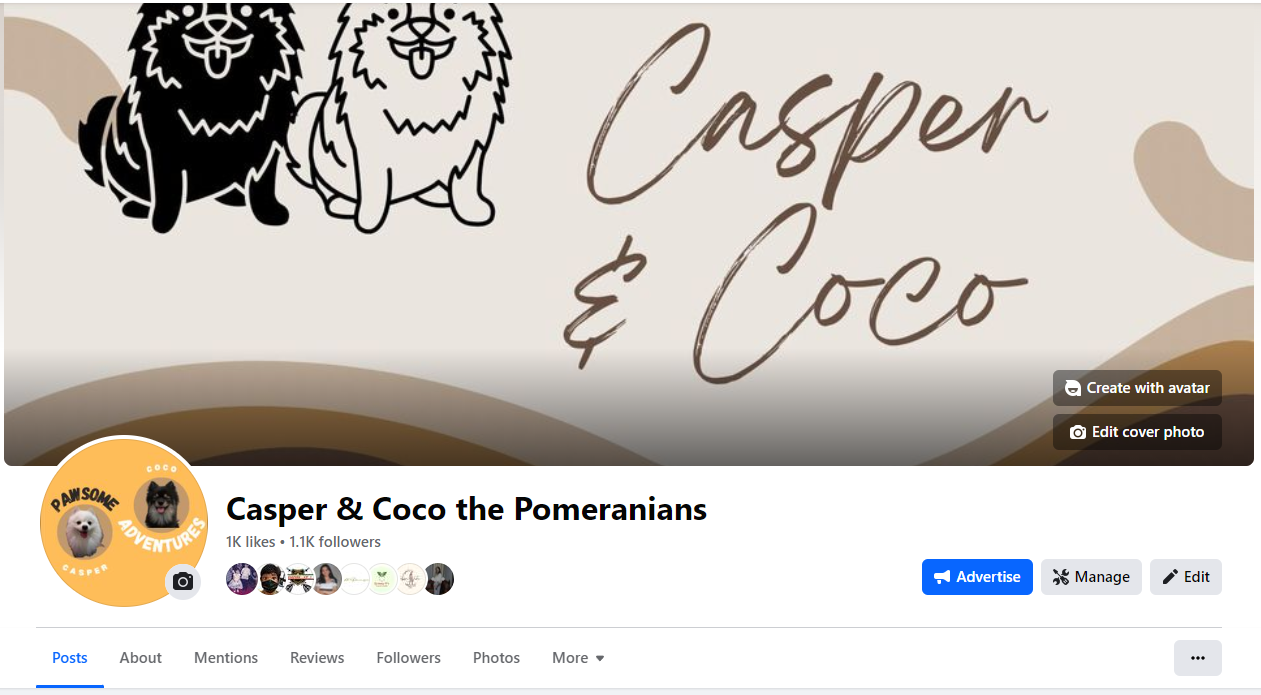Open the three-dots page options button
Viewport: 1261px width, 695px height.
(x=1197, y=658)
